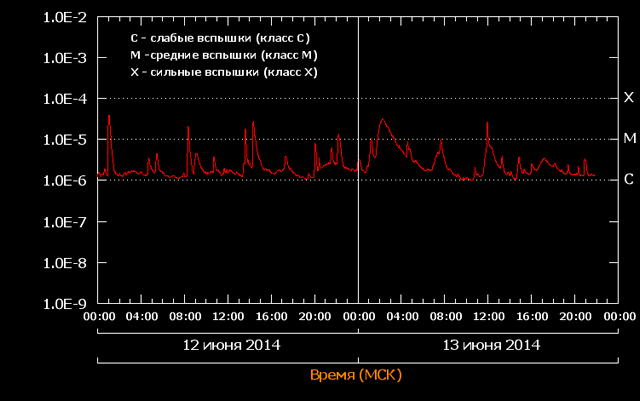
Task: Click the 08:00 tick label under 12 июня
Action: click(185, 317)
